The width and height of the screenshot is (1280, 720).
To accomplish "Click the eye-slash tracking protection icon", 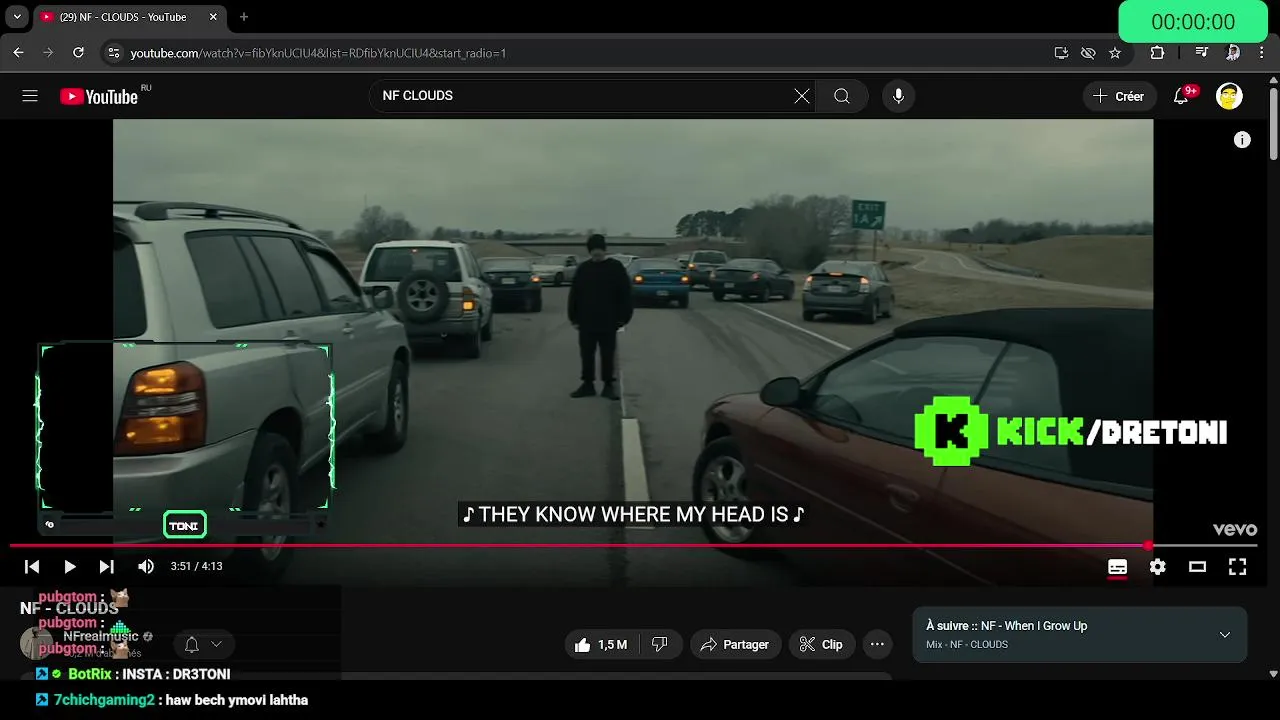I will [1088, 53].
